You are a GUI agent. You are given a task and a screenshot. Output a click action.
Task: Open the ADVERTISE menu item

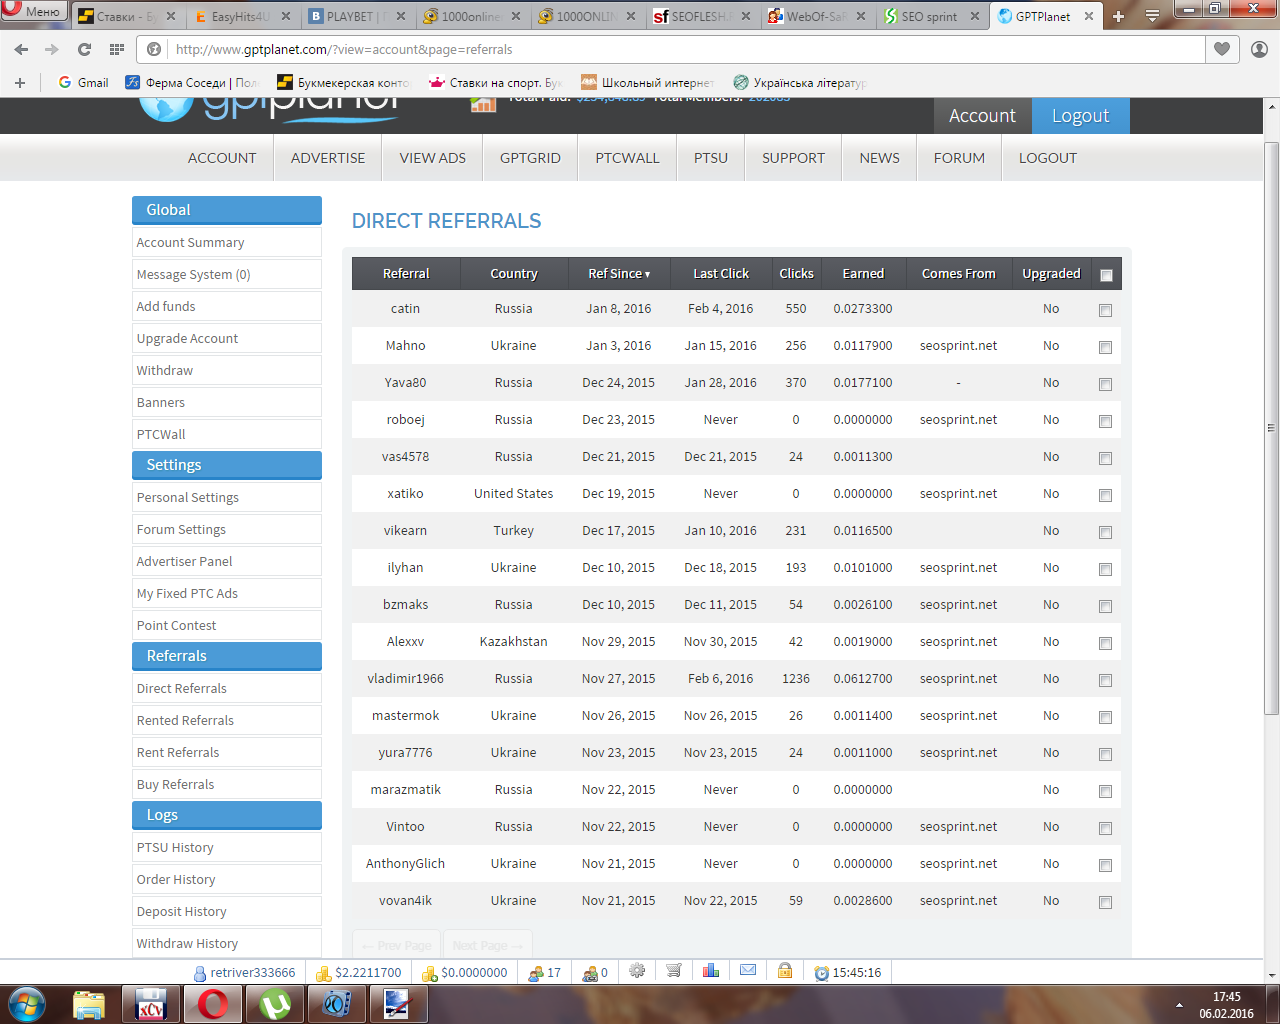point(328,158)
